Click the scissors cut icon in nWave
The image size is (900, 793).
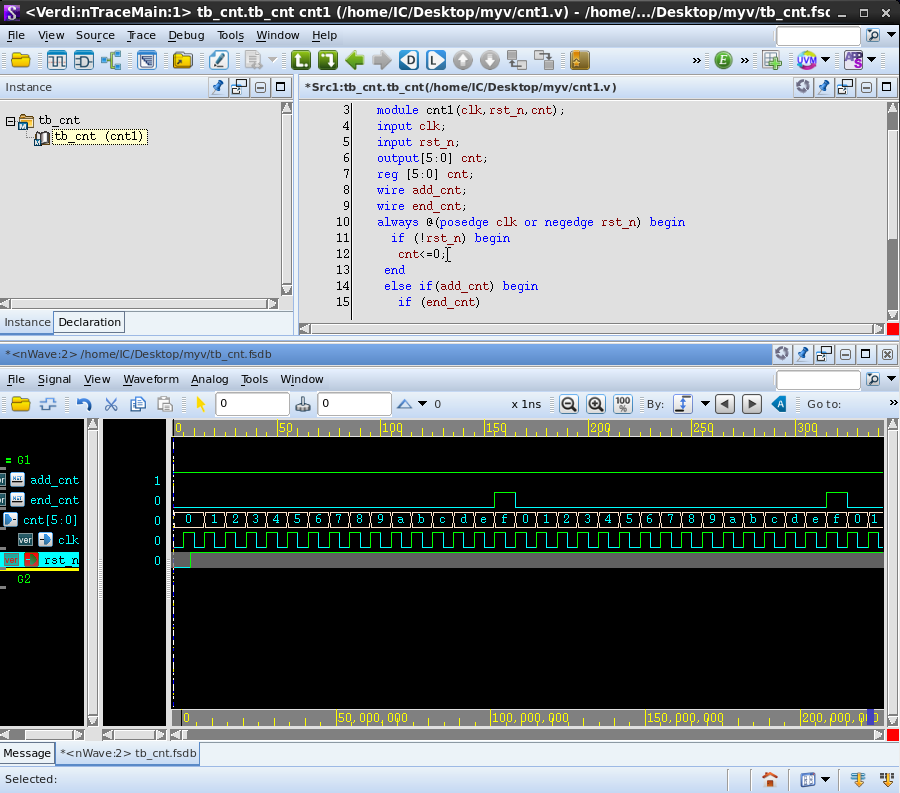click(111, 404)
